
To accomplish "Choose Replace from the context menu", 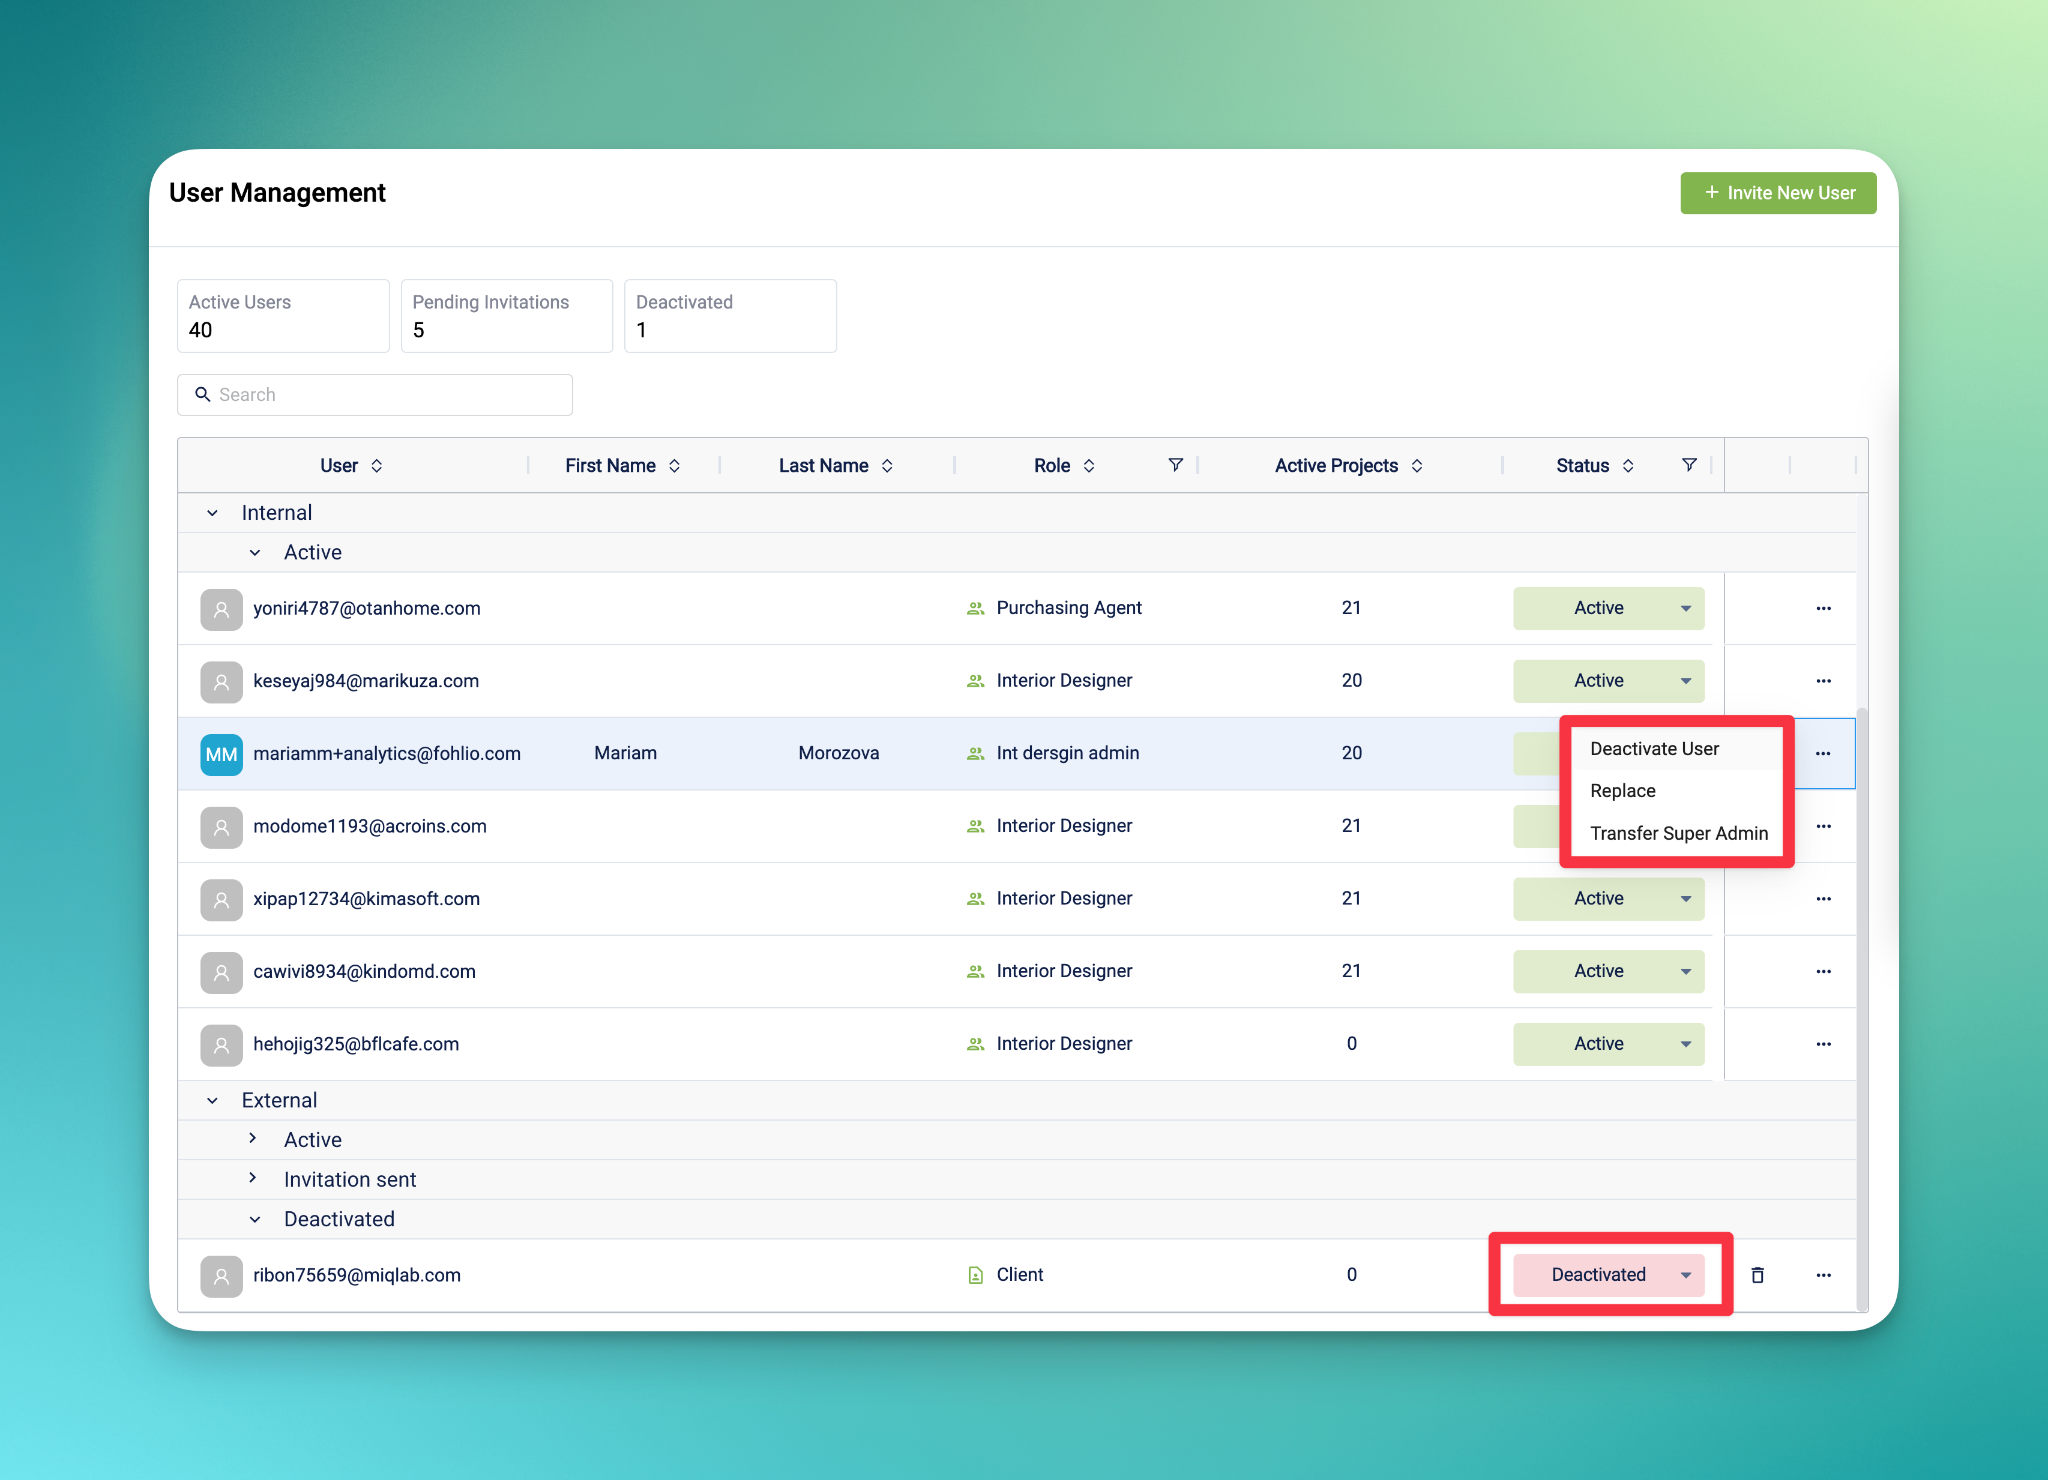I will coord(1677,791).
